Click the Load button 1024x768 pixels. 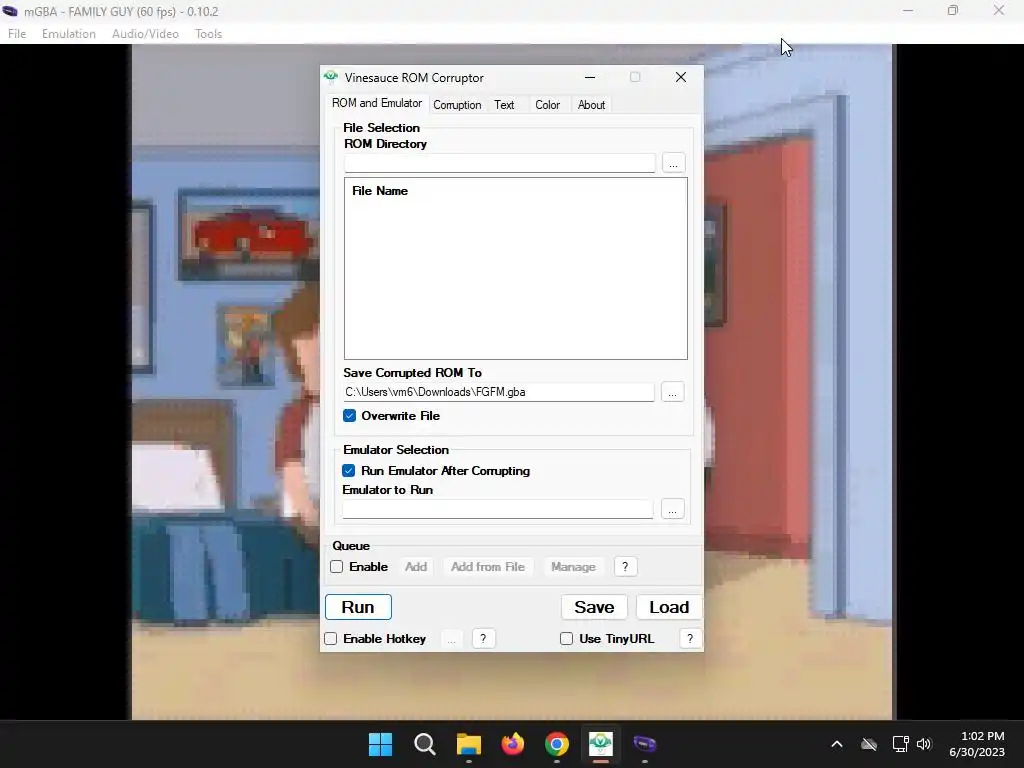point(669,607)
